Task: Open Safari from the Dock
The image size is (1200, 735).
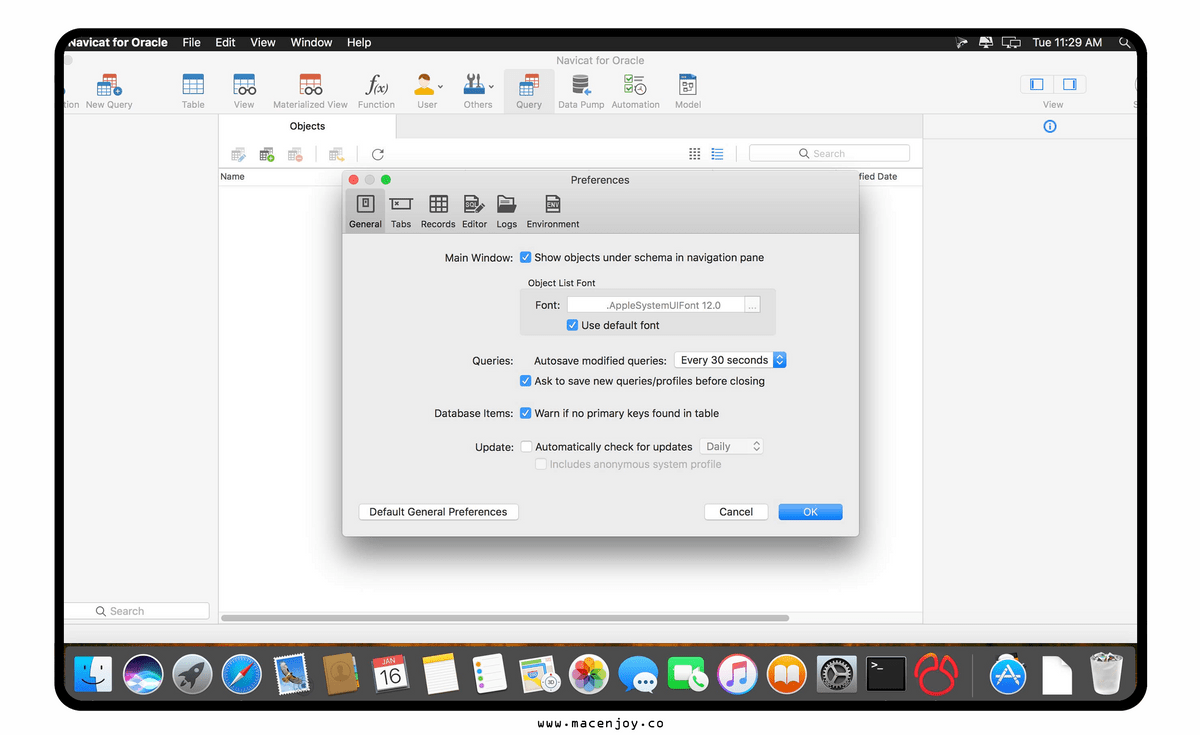Action: click(x=242, y=675)
